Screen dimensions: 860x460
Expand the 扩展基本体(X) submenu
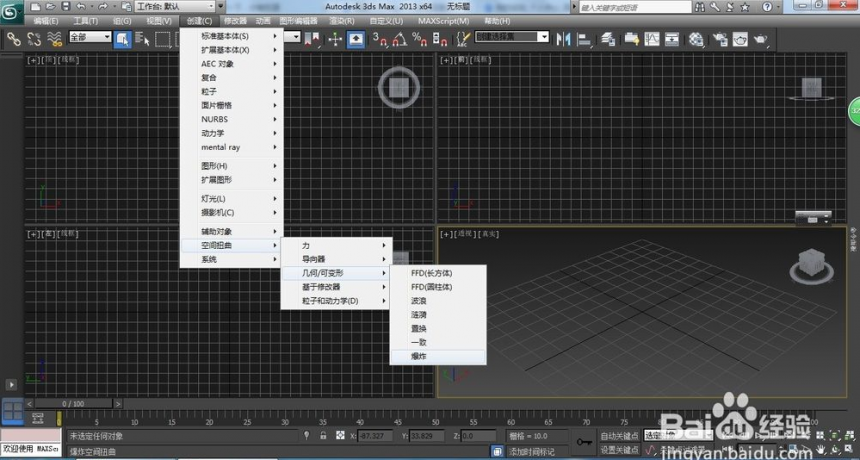click(x=231, y=50)
